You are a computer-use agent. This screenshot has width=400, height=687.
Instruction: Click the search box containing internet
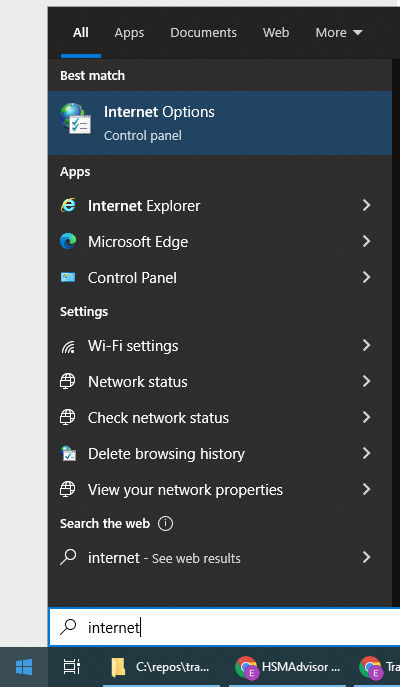coord(224,627)
